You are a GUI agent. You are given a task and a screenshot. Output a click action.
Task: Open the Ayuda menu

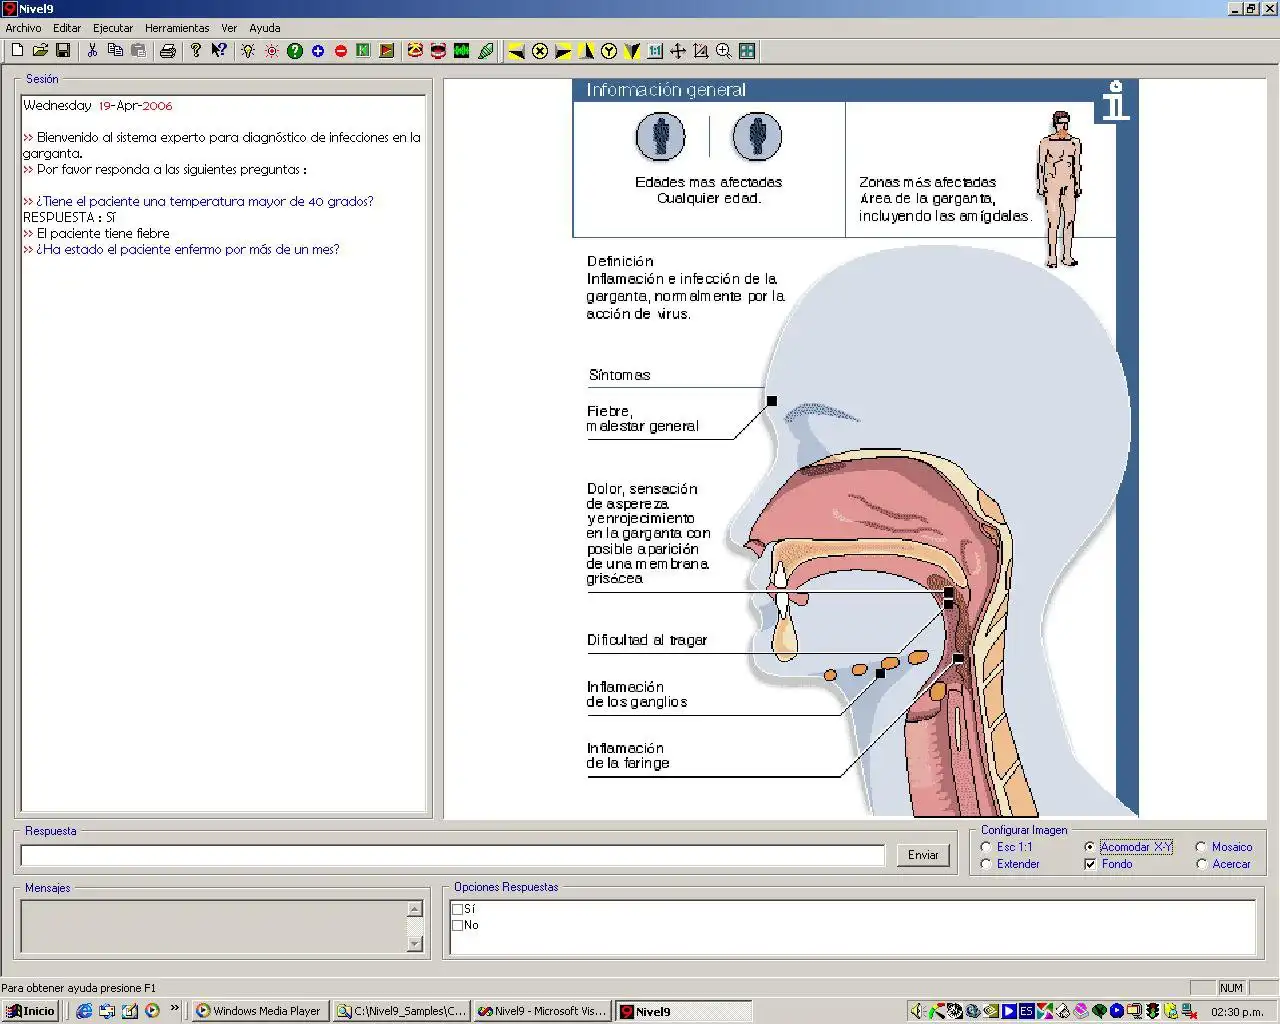(265, 28)
